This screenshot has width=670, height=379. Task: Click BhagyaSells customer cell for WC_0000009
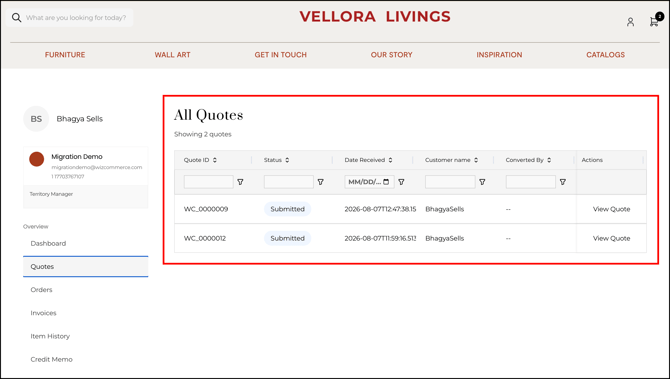tap(444, 209)
